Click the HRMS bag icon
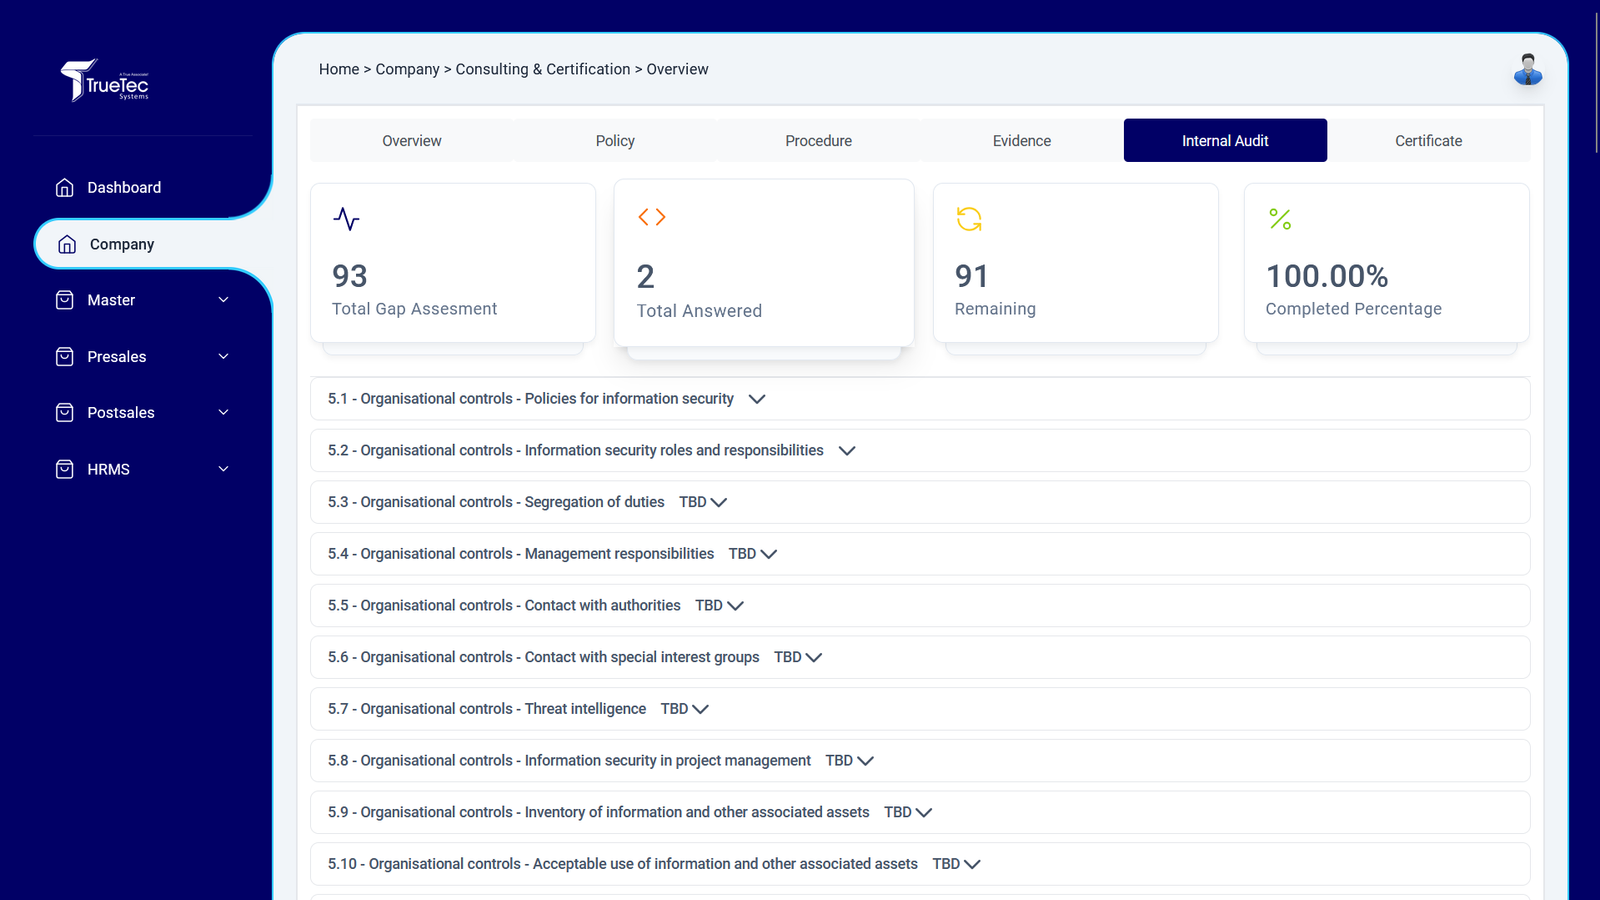Viewport: 1600px width, 900px height. pos(65,469)
